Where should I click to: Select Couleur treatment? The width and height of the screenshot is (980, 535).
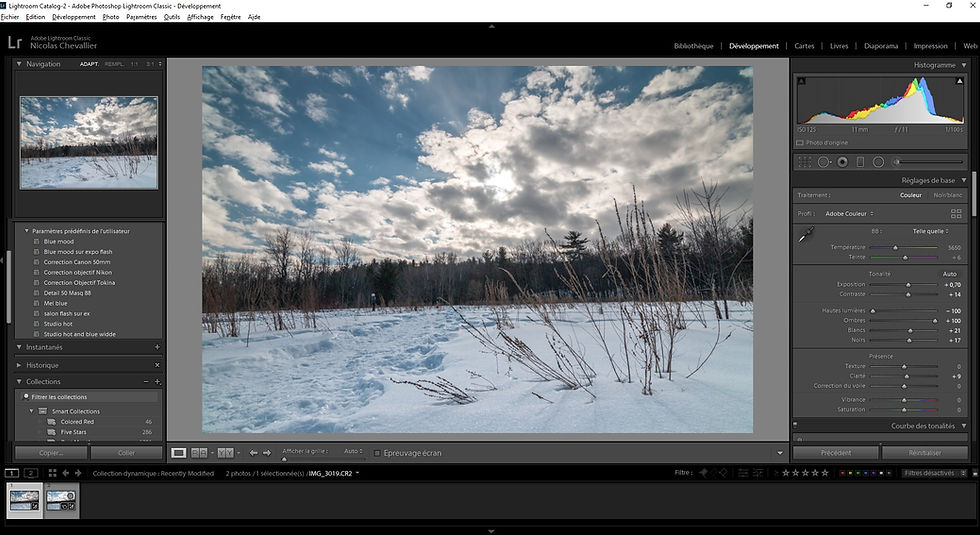911,195
